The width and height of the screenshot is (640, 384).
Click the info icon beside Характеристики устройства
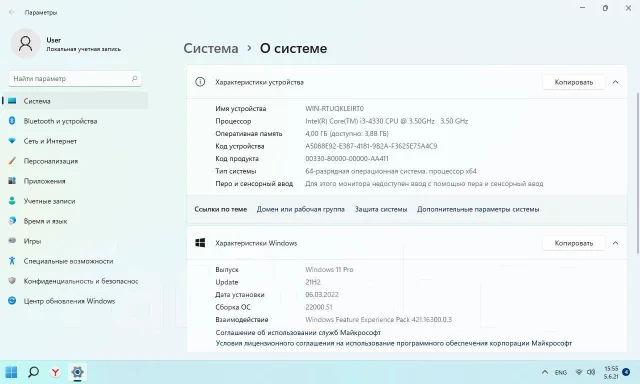tap(200, 82)
